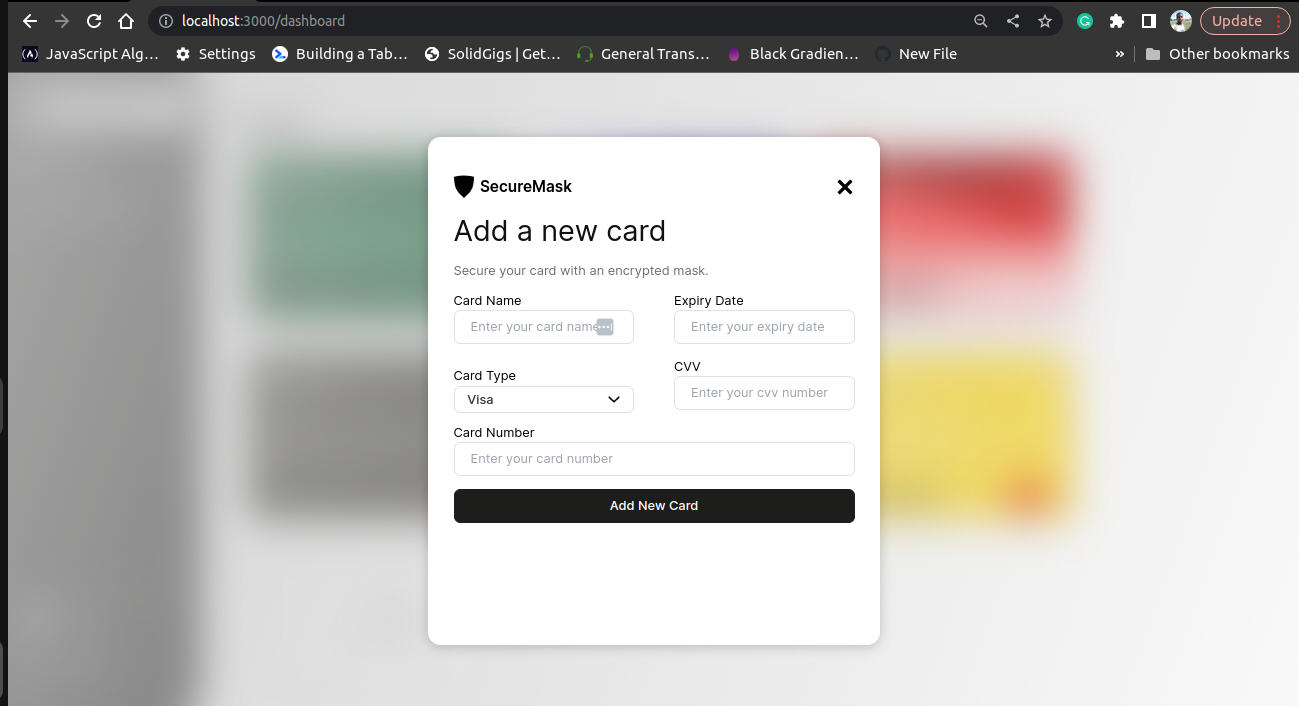The height and width of the screenshot is (706, 1299).
Task: Reload the page with browser refresh icon
Action: 94,21
